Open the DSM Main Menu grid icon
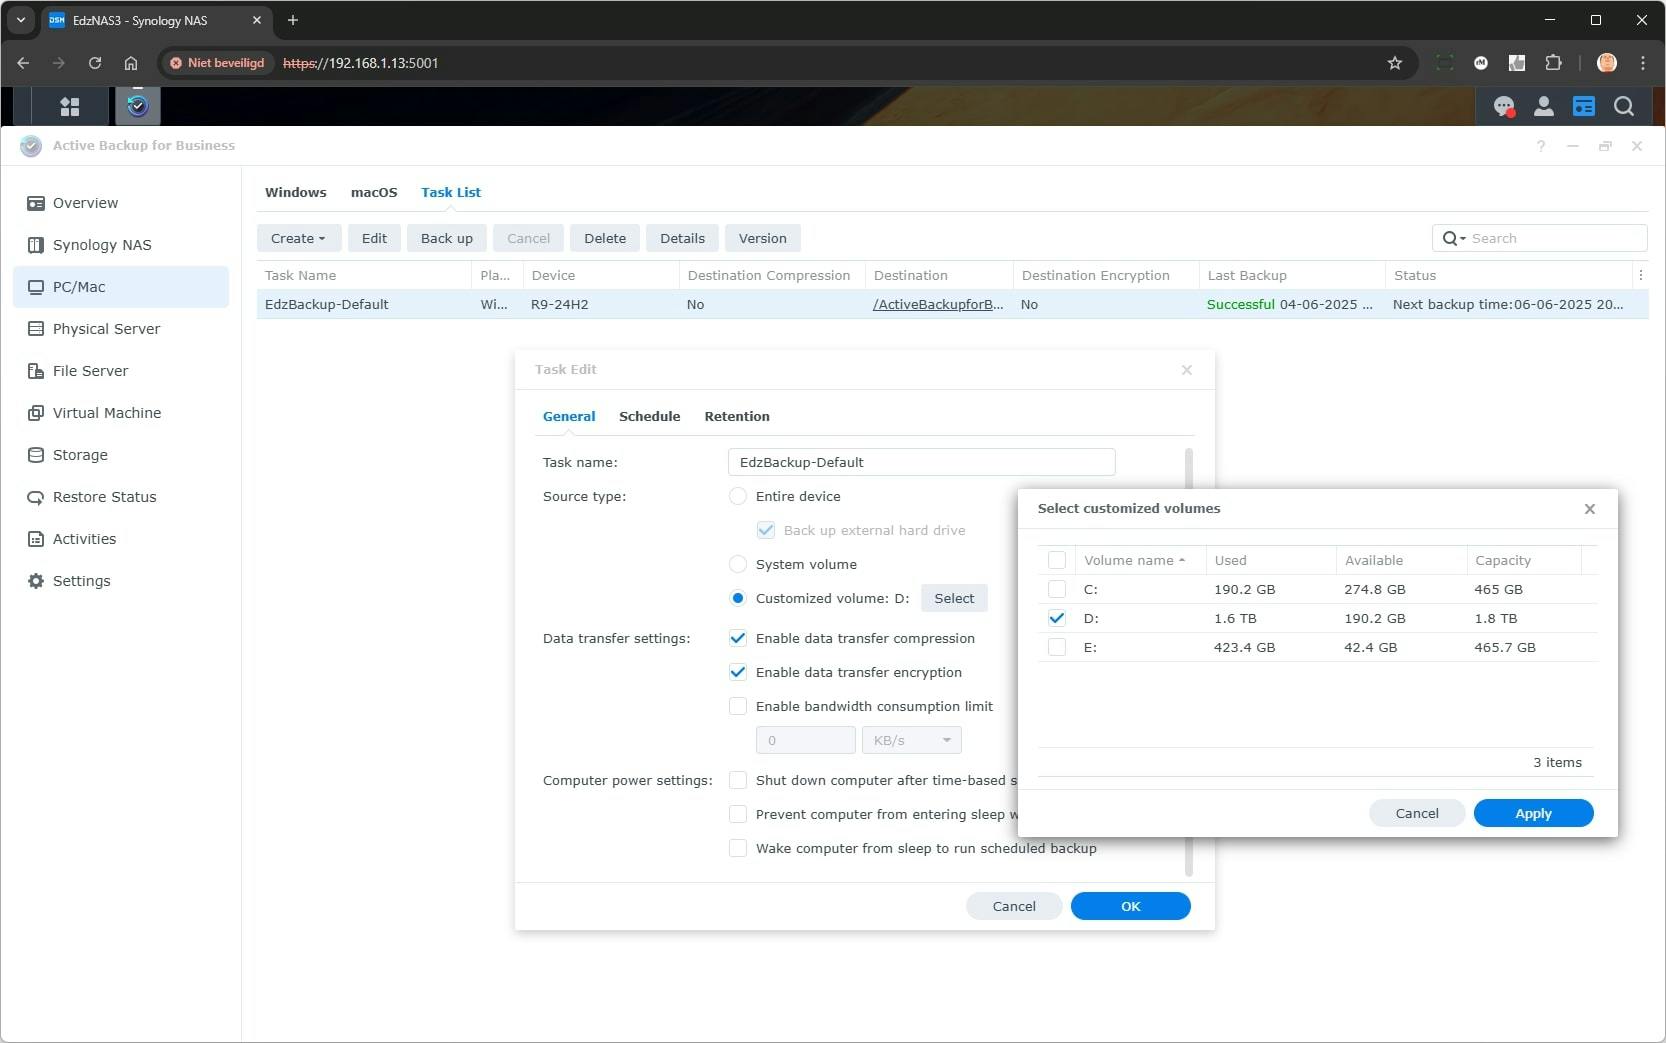Viewport: 1666px width, 1043px height. tap(69, 106)
